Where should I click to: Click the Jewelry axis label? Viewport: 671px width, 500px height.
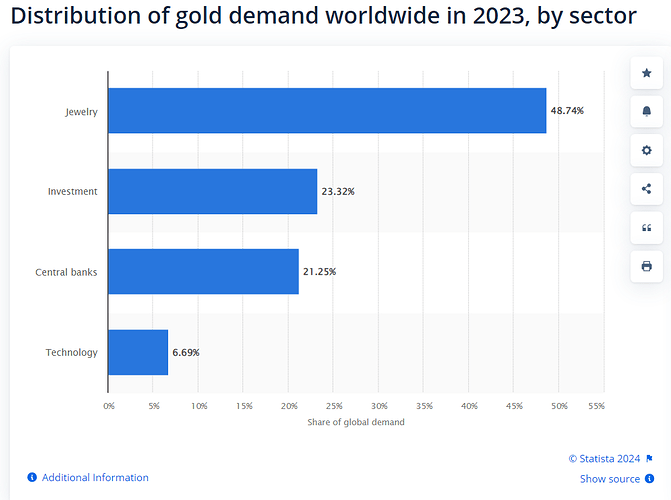[x=81, y=112]
